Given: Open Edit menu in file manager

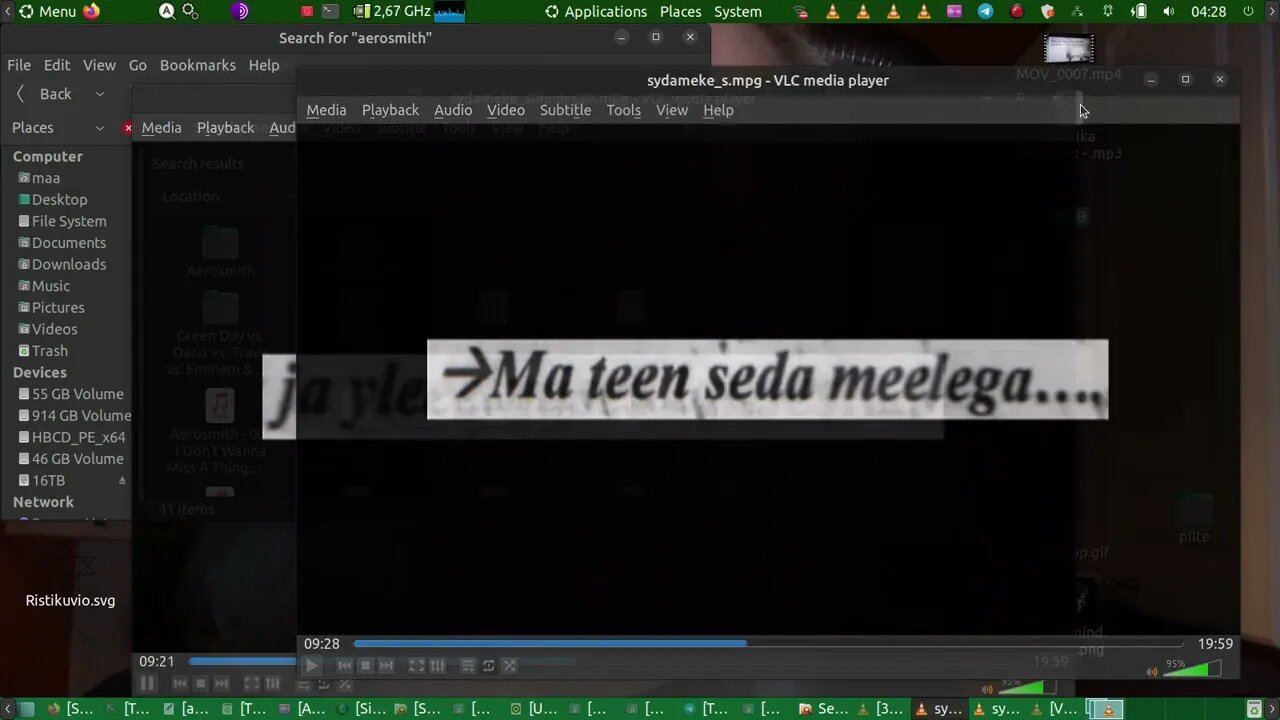Looking at the screenshot, I should pos(57,65).
